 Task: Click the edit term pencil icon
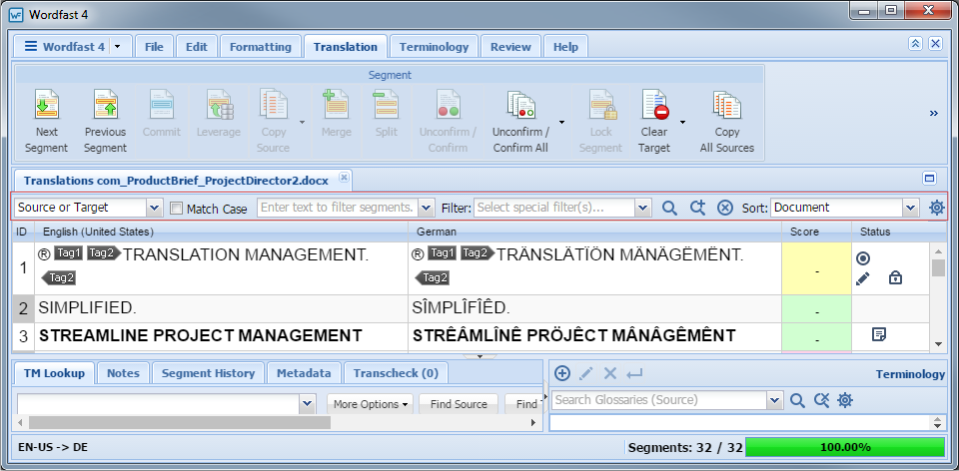pyautogui.click(x=586, y=373)
